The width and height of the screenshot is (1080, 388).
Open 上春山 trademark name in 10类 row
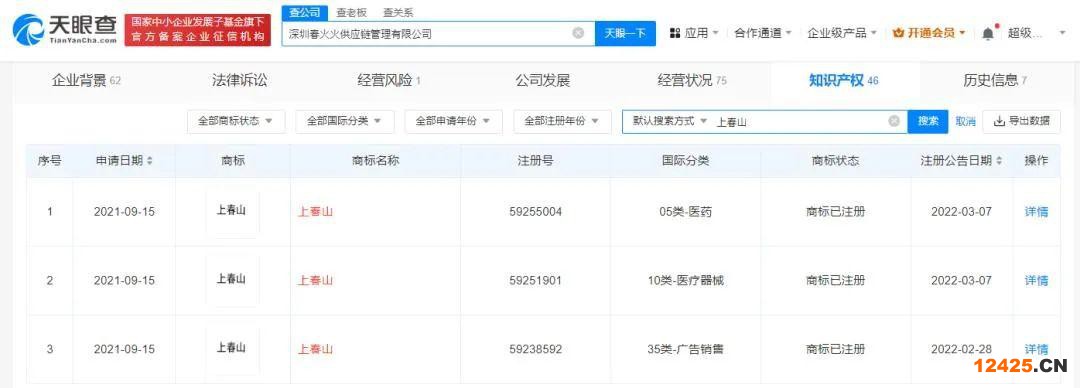click(x=315, y=280)
